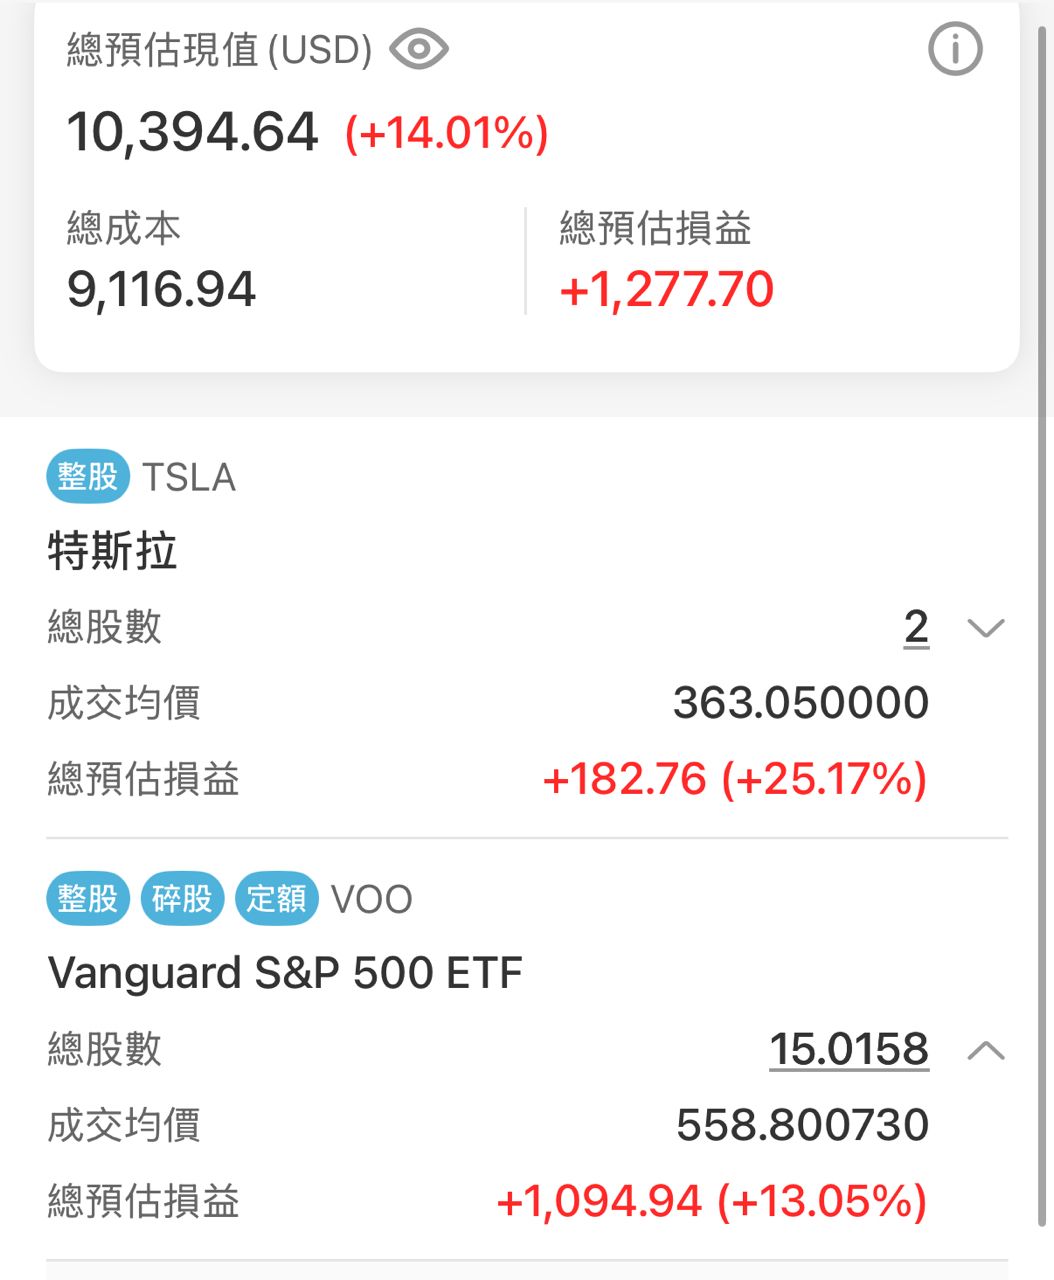Screen dimensions: 1054x1280
Task: Tap TSLA estimated profit +182.76 (+25.17%)
Action: tap(734, 779)
